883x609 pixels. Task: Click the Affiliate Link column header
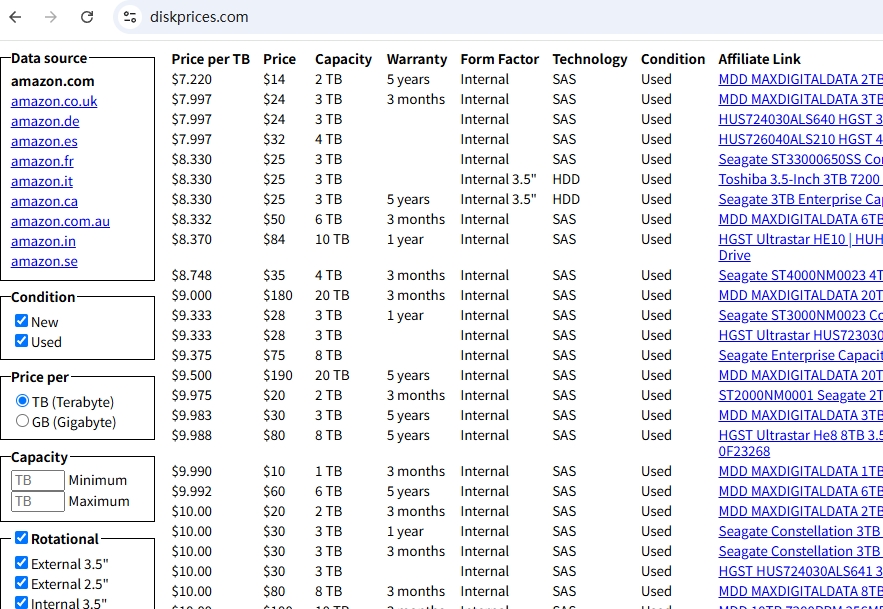pos(759,59)
